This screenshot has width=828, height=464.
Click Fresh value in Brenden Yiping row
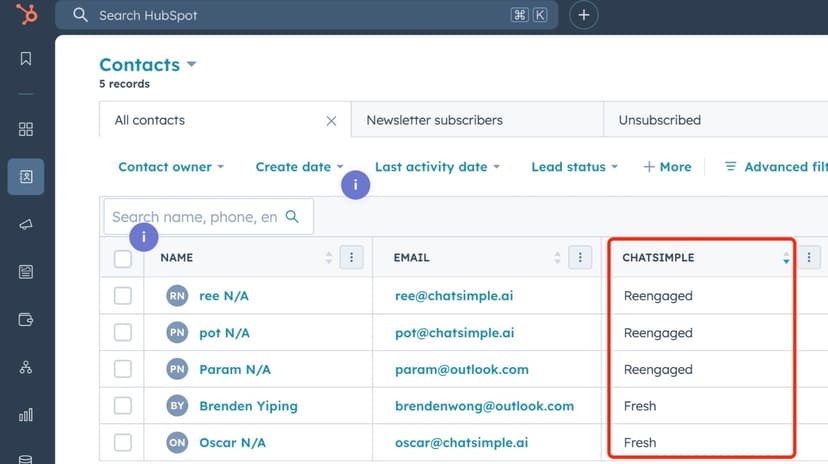click(640, 405)
